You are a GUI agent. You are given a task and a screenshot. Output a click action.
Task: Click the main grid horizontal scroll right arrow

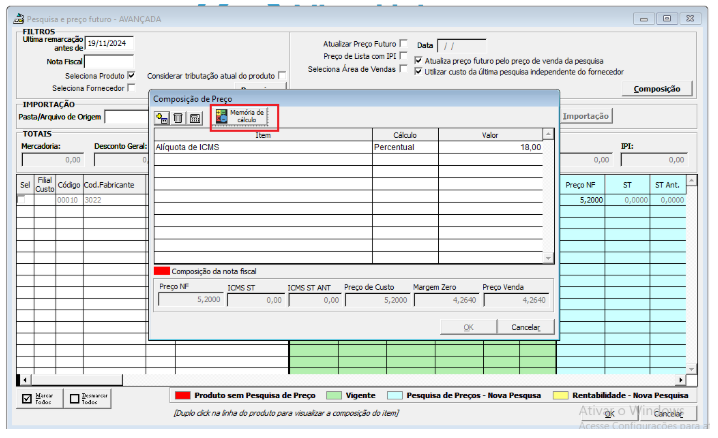tap(681, 379)
